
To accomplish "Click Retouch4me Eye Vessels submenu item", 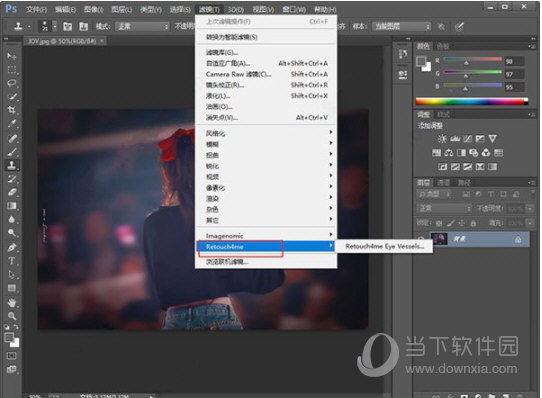I will click(384, 246).
